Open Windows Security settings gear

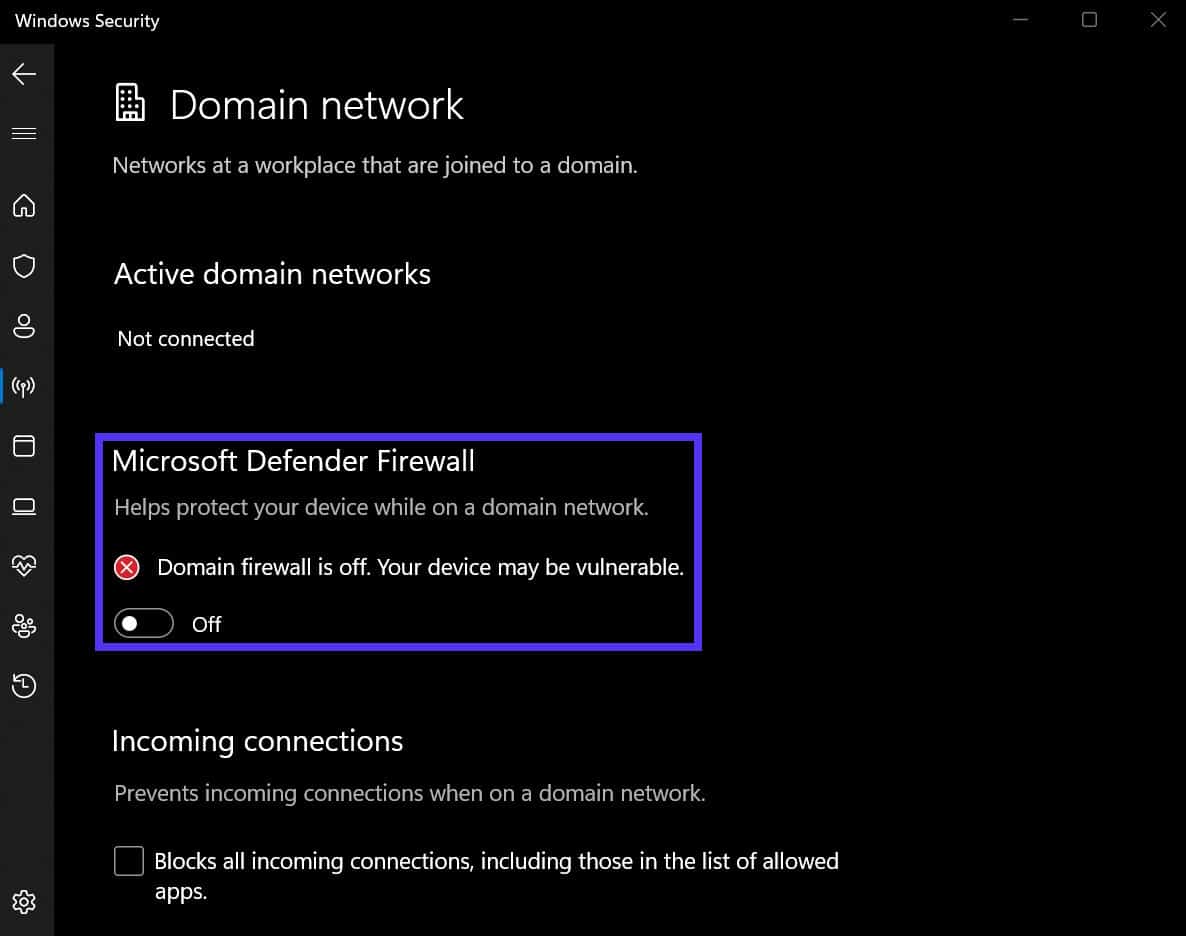(x=24, y=902)
